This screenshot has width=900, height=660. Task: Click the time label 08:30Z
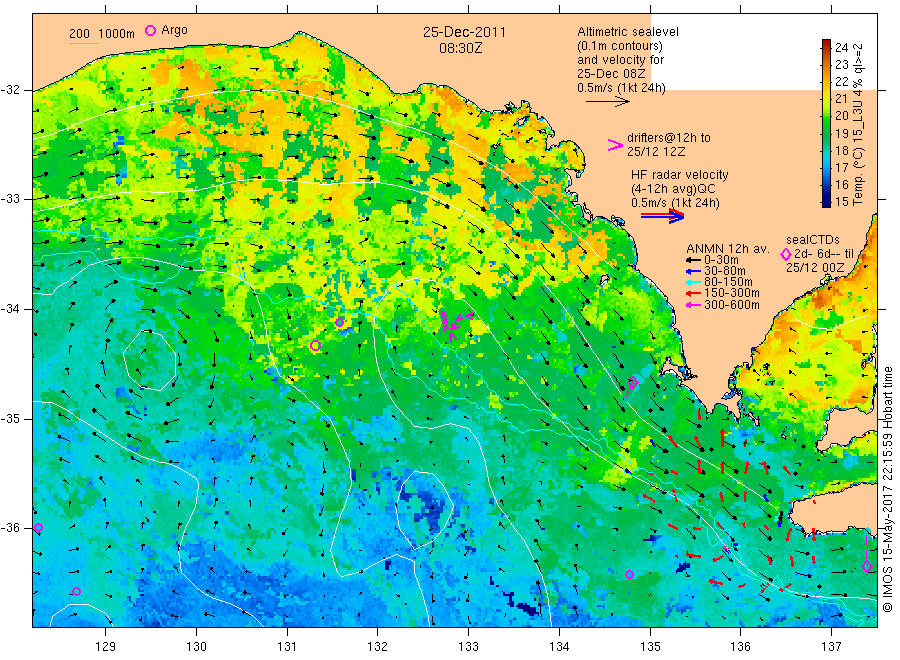pyautogui.click(x=460, y=48)
